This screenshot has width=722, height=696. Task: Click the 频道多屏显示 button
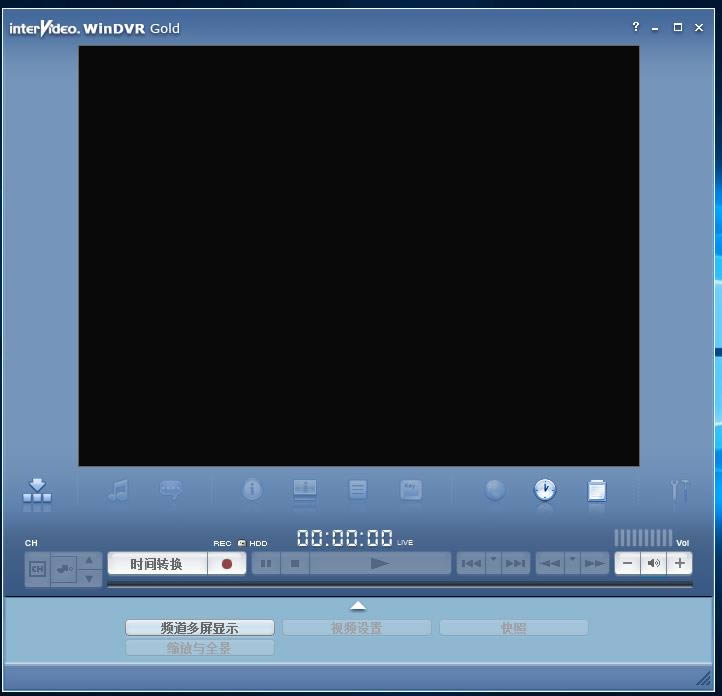[200, 628]
